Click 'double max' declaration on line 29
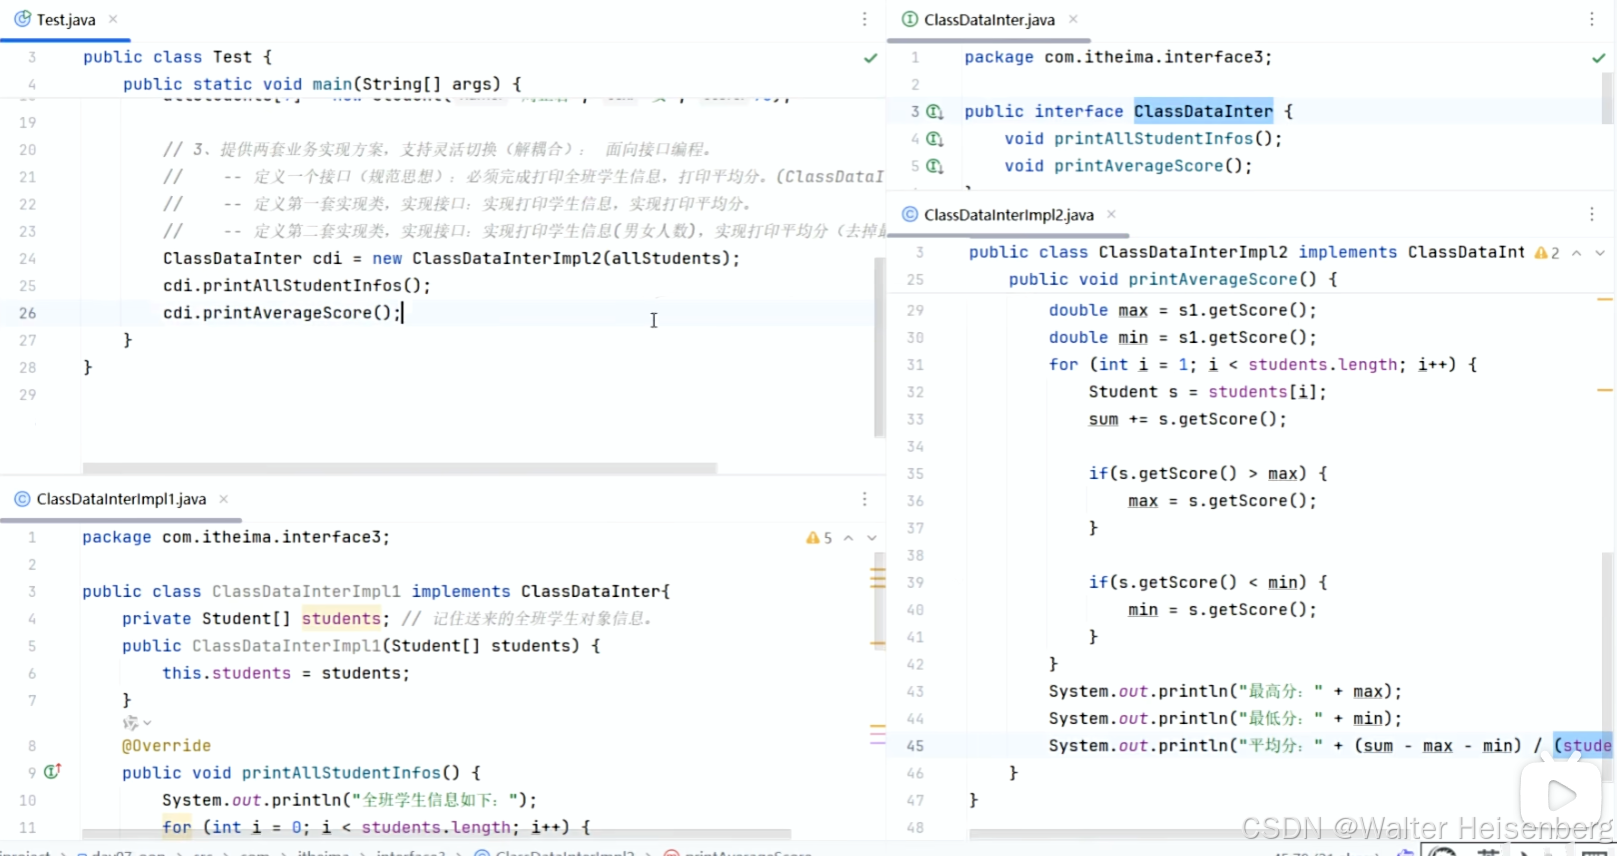 pos(1182,310)
